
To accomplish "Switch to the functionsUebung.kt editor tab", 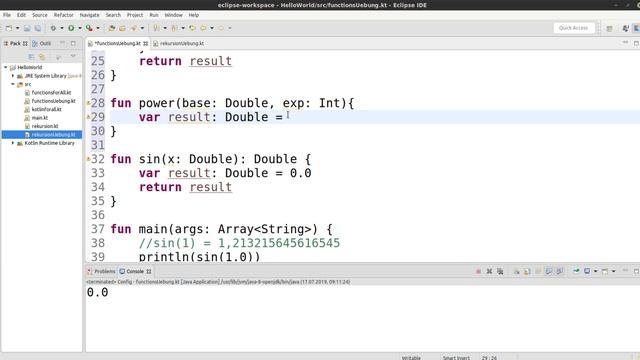I will pos(118,43).
